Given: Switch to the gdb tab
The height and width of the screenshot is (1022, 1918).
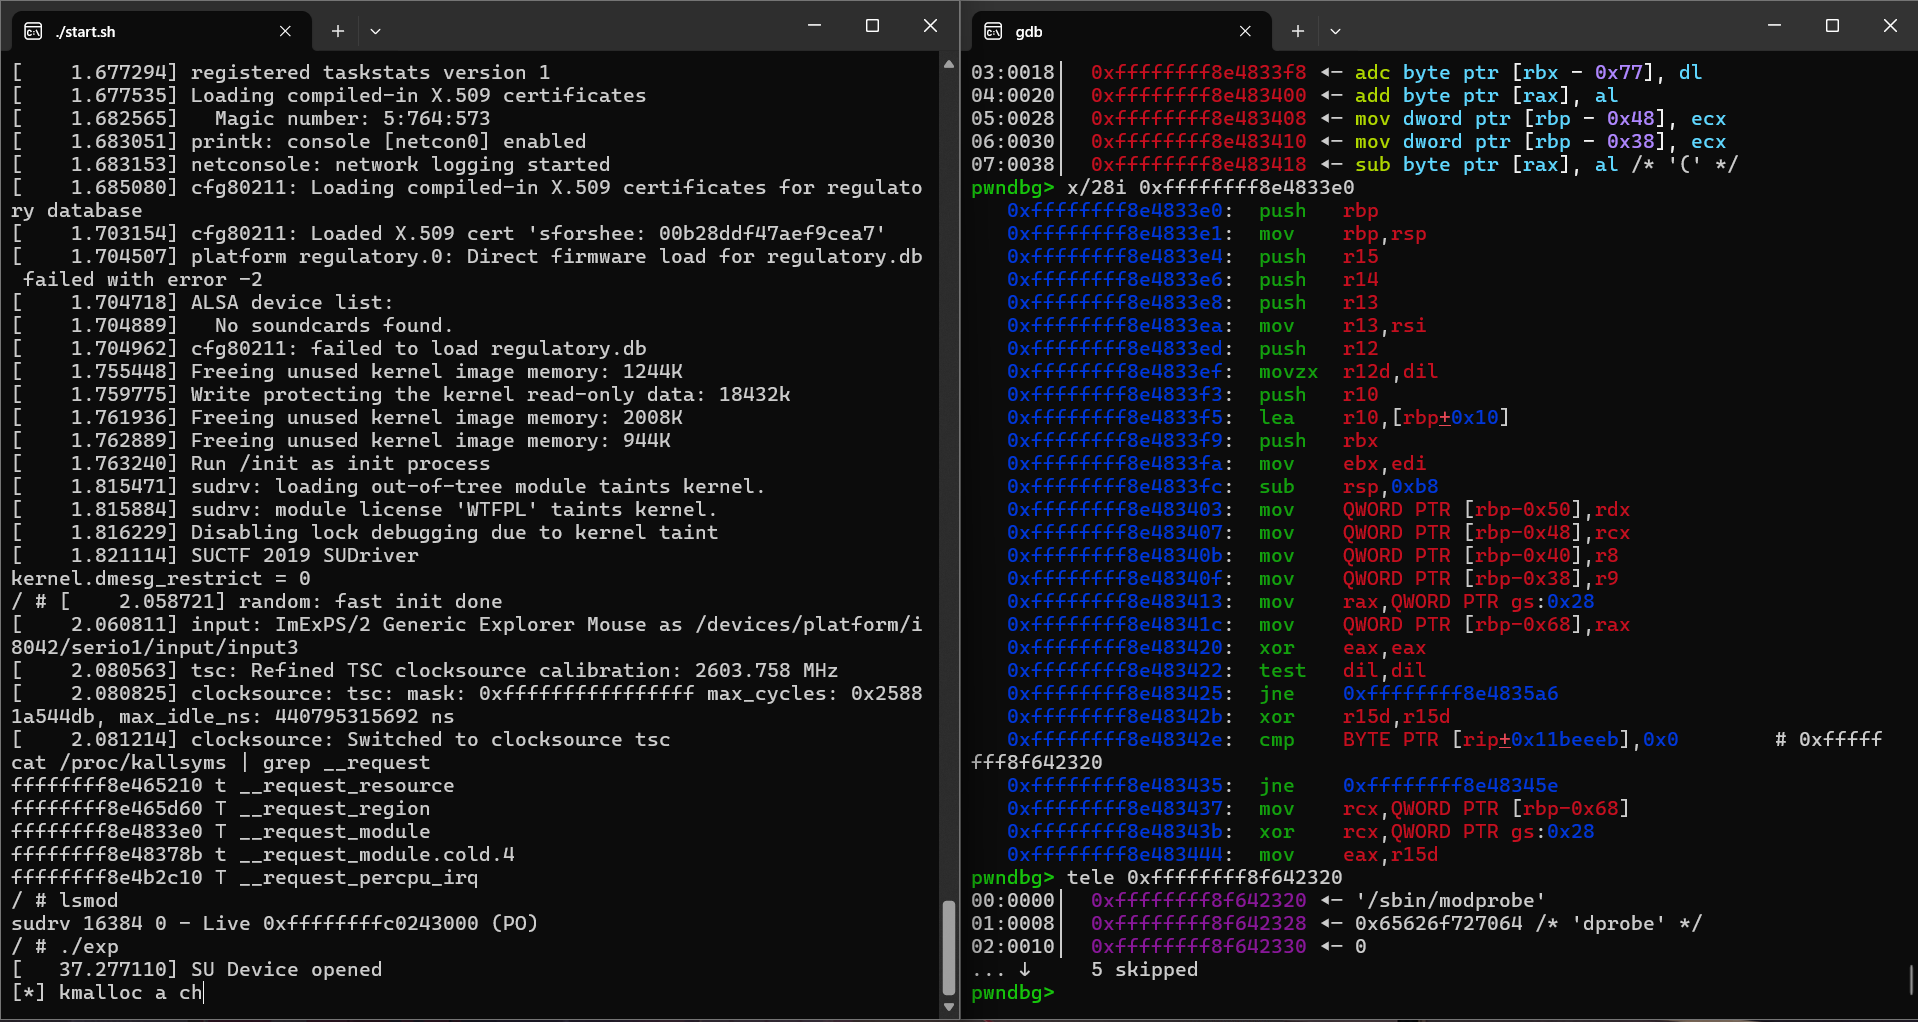Looking at the screenshot, I should (1028, 31).
